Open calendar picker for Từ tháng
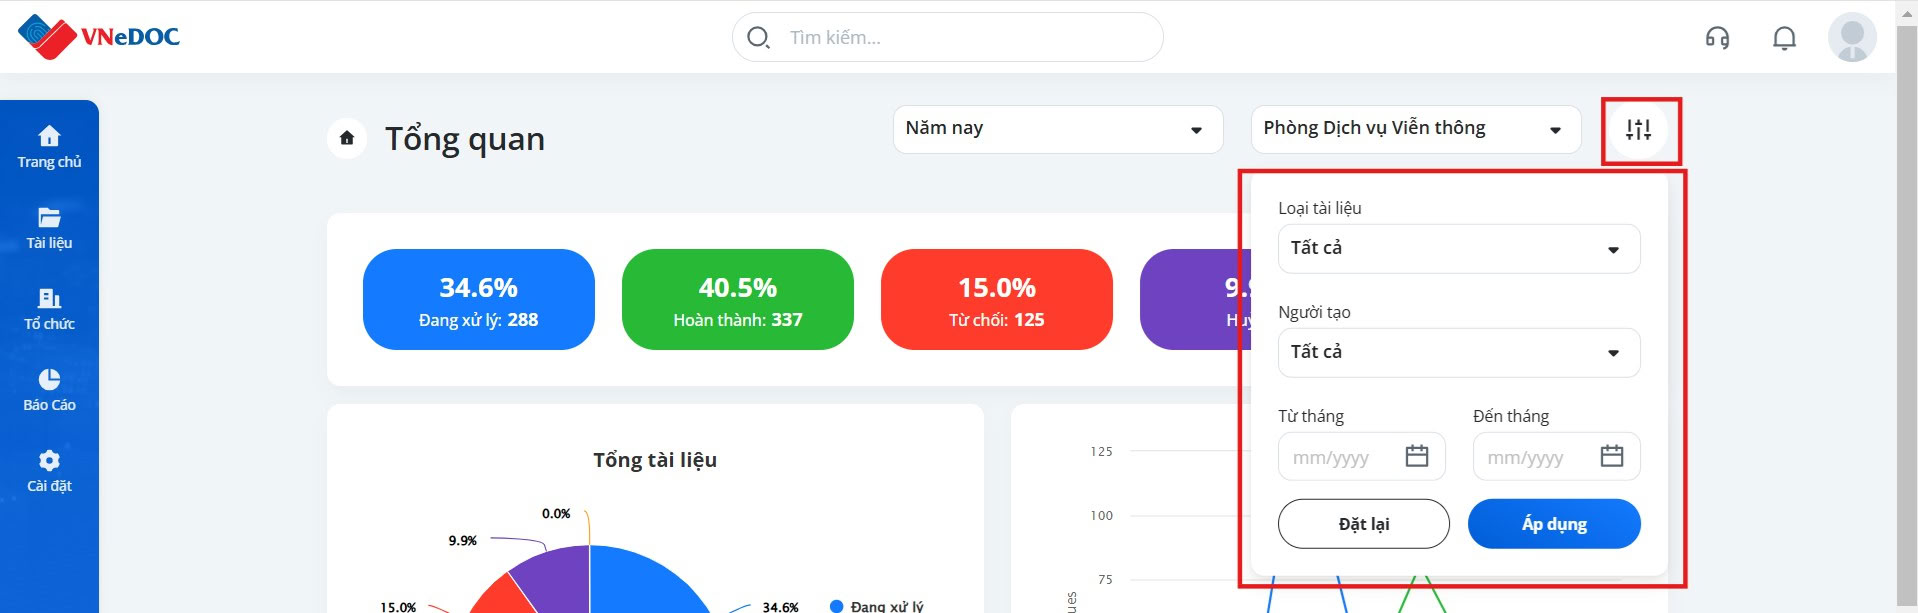The width and height of the screenshot is (1918, 613). (1417, 456)
